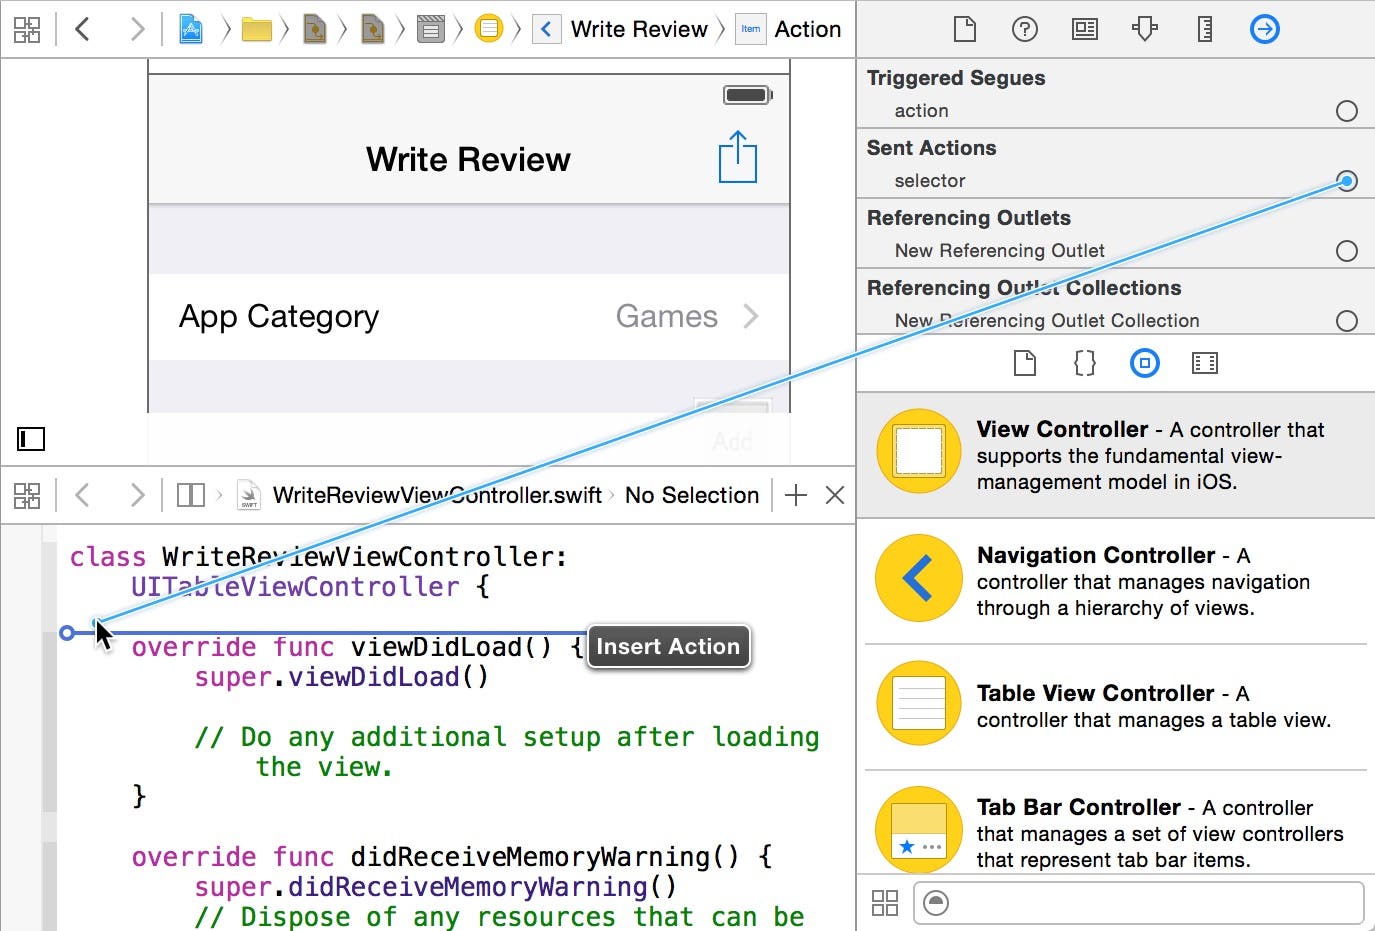Open the Write Review jump bar item

pos(638,30)
